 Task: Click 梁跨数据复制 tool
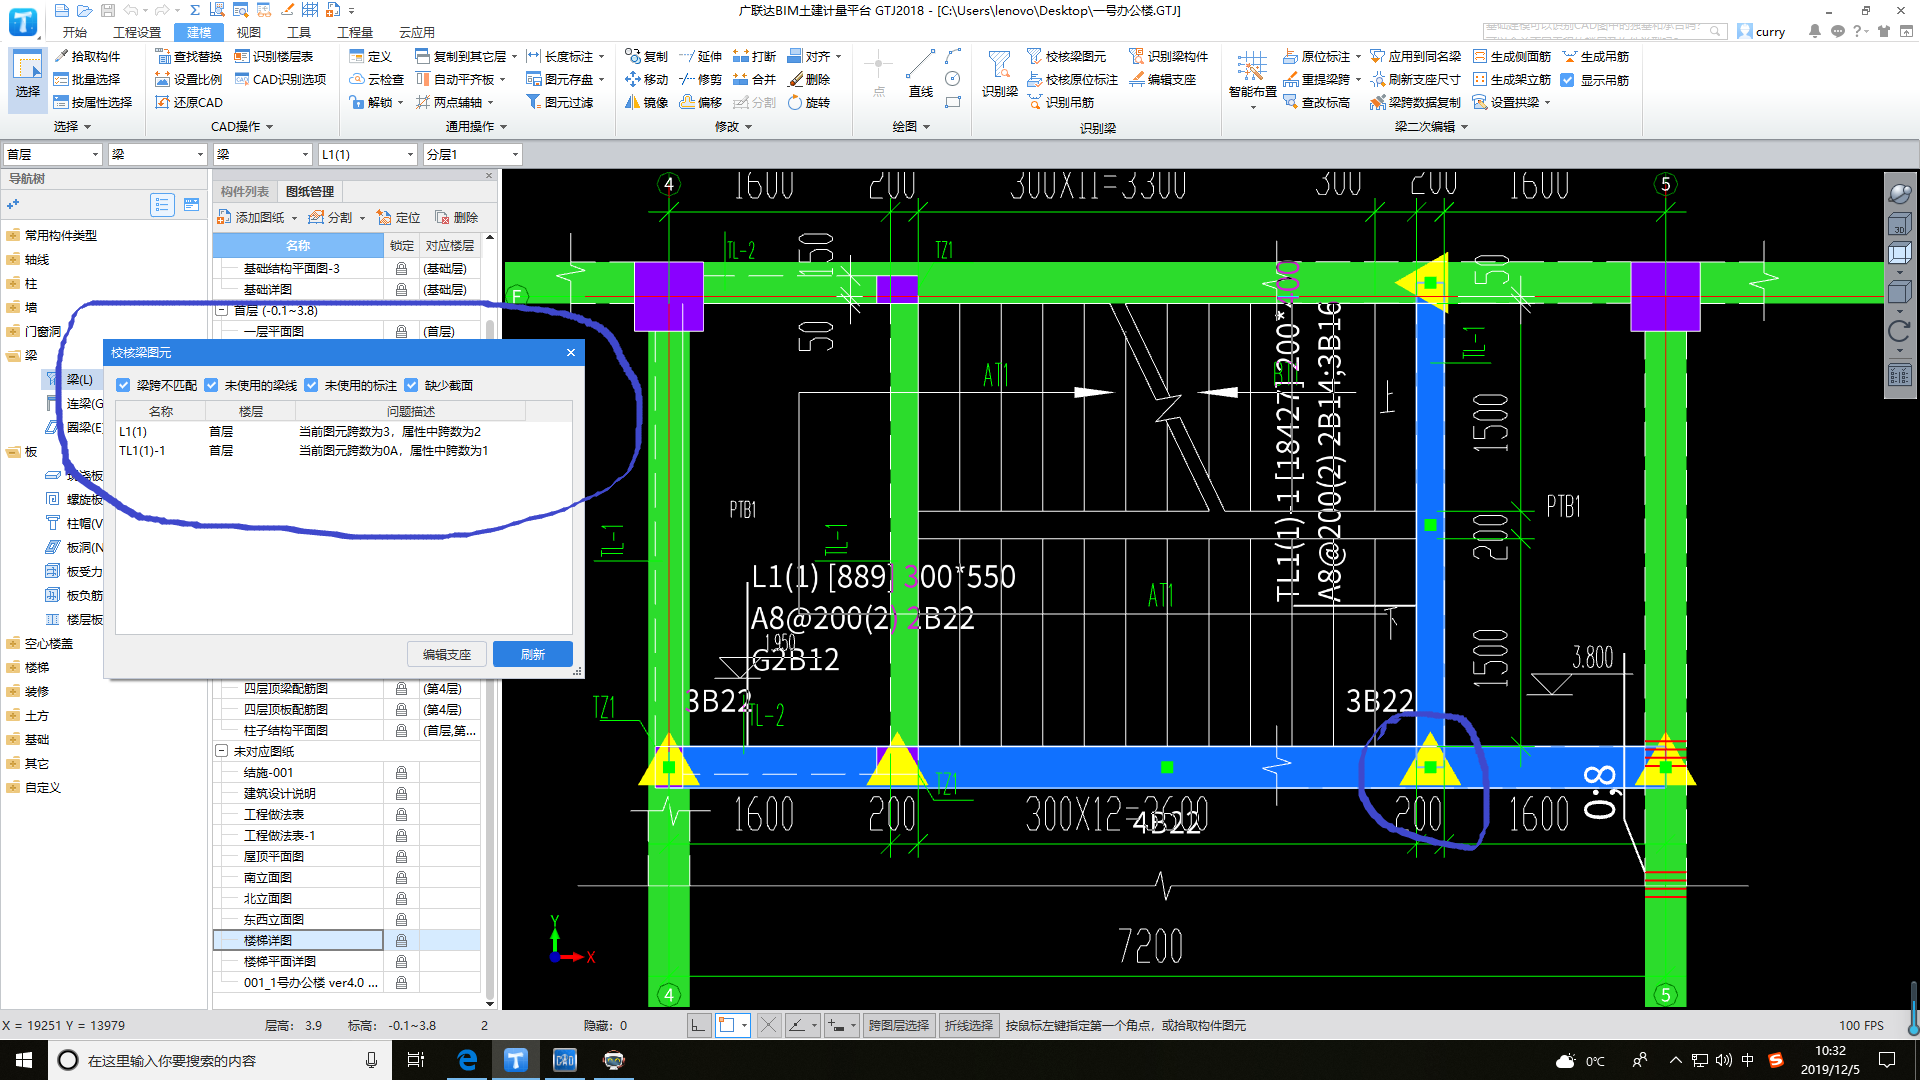(1416, 102)
